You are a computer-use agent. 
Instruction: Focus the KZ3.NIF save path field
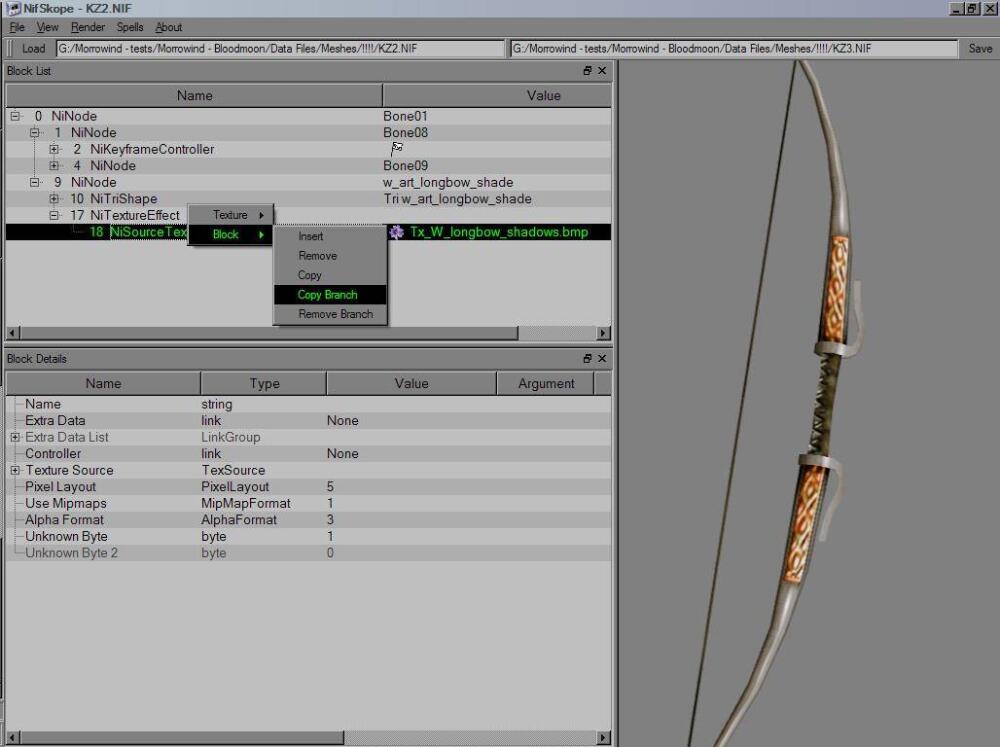pos(733,48)
